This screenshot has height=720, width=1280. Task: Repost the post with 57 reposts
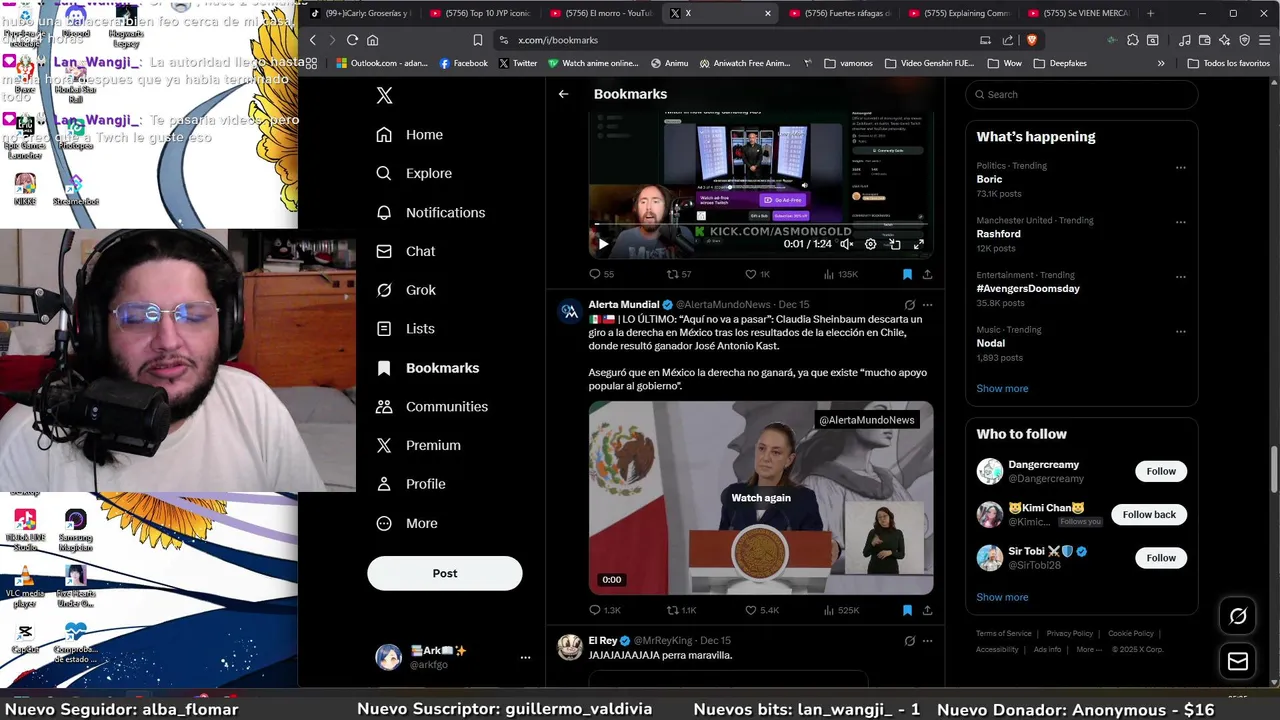679,274
